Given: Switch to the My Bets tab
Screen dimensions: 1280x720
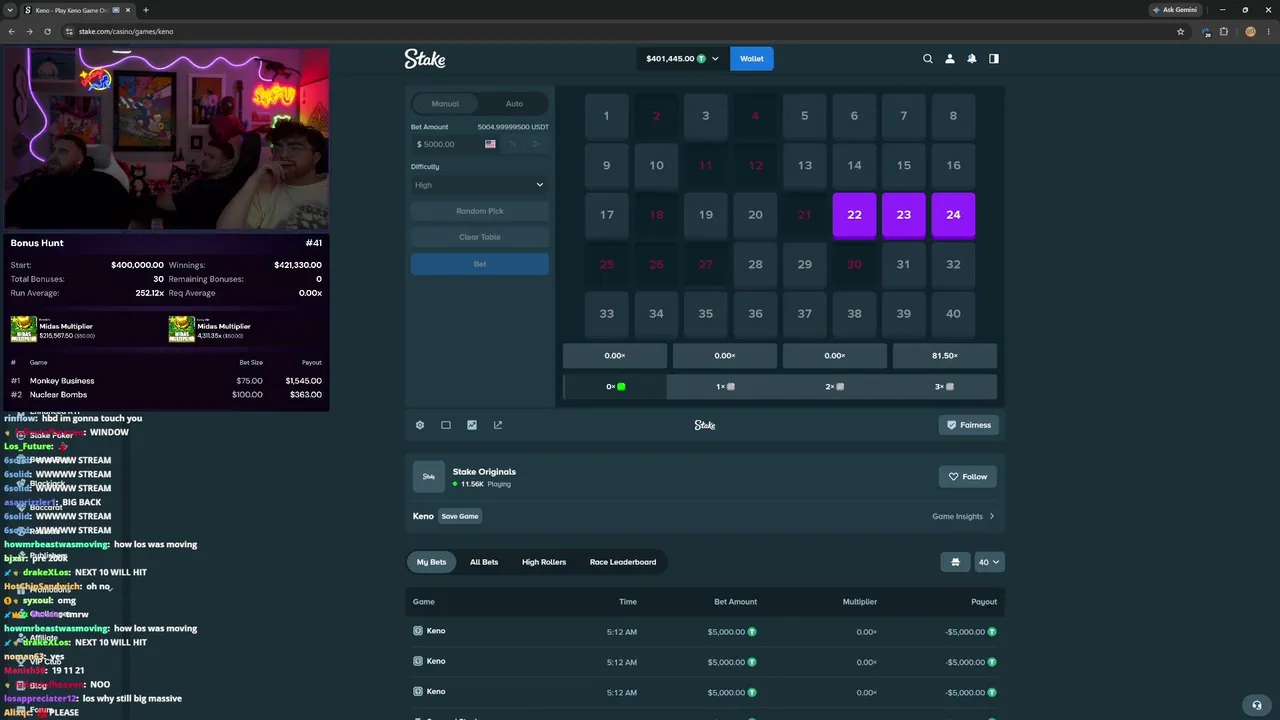Looking at the screenshot, I should [x=431, y=562].
